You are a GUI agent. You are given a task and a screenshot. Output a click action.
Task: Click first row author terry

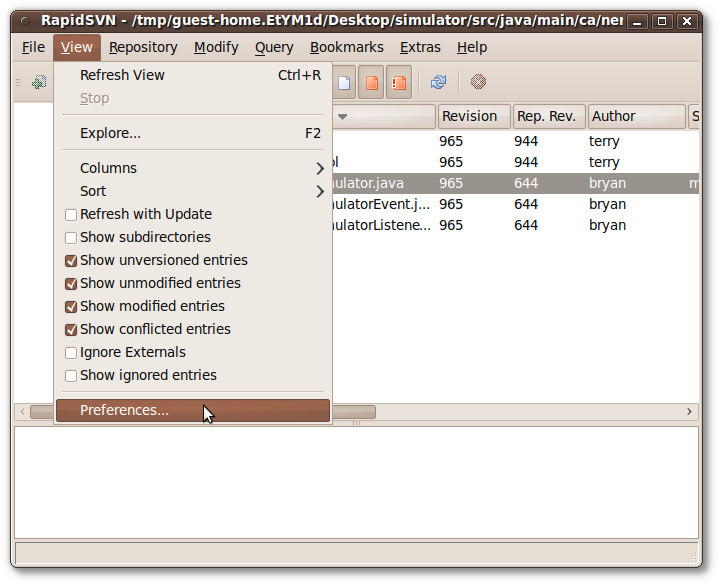click(x=604, y=141)
